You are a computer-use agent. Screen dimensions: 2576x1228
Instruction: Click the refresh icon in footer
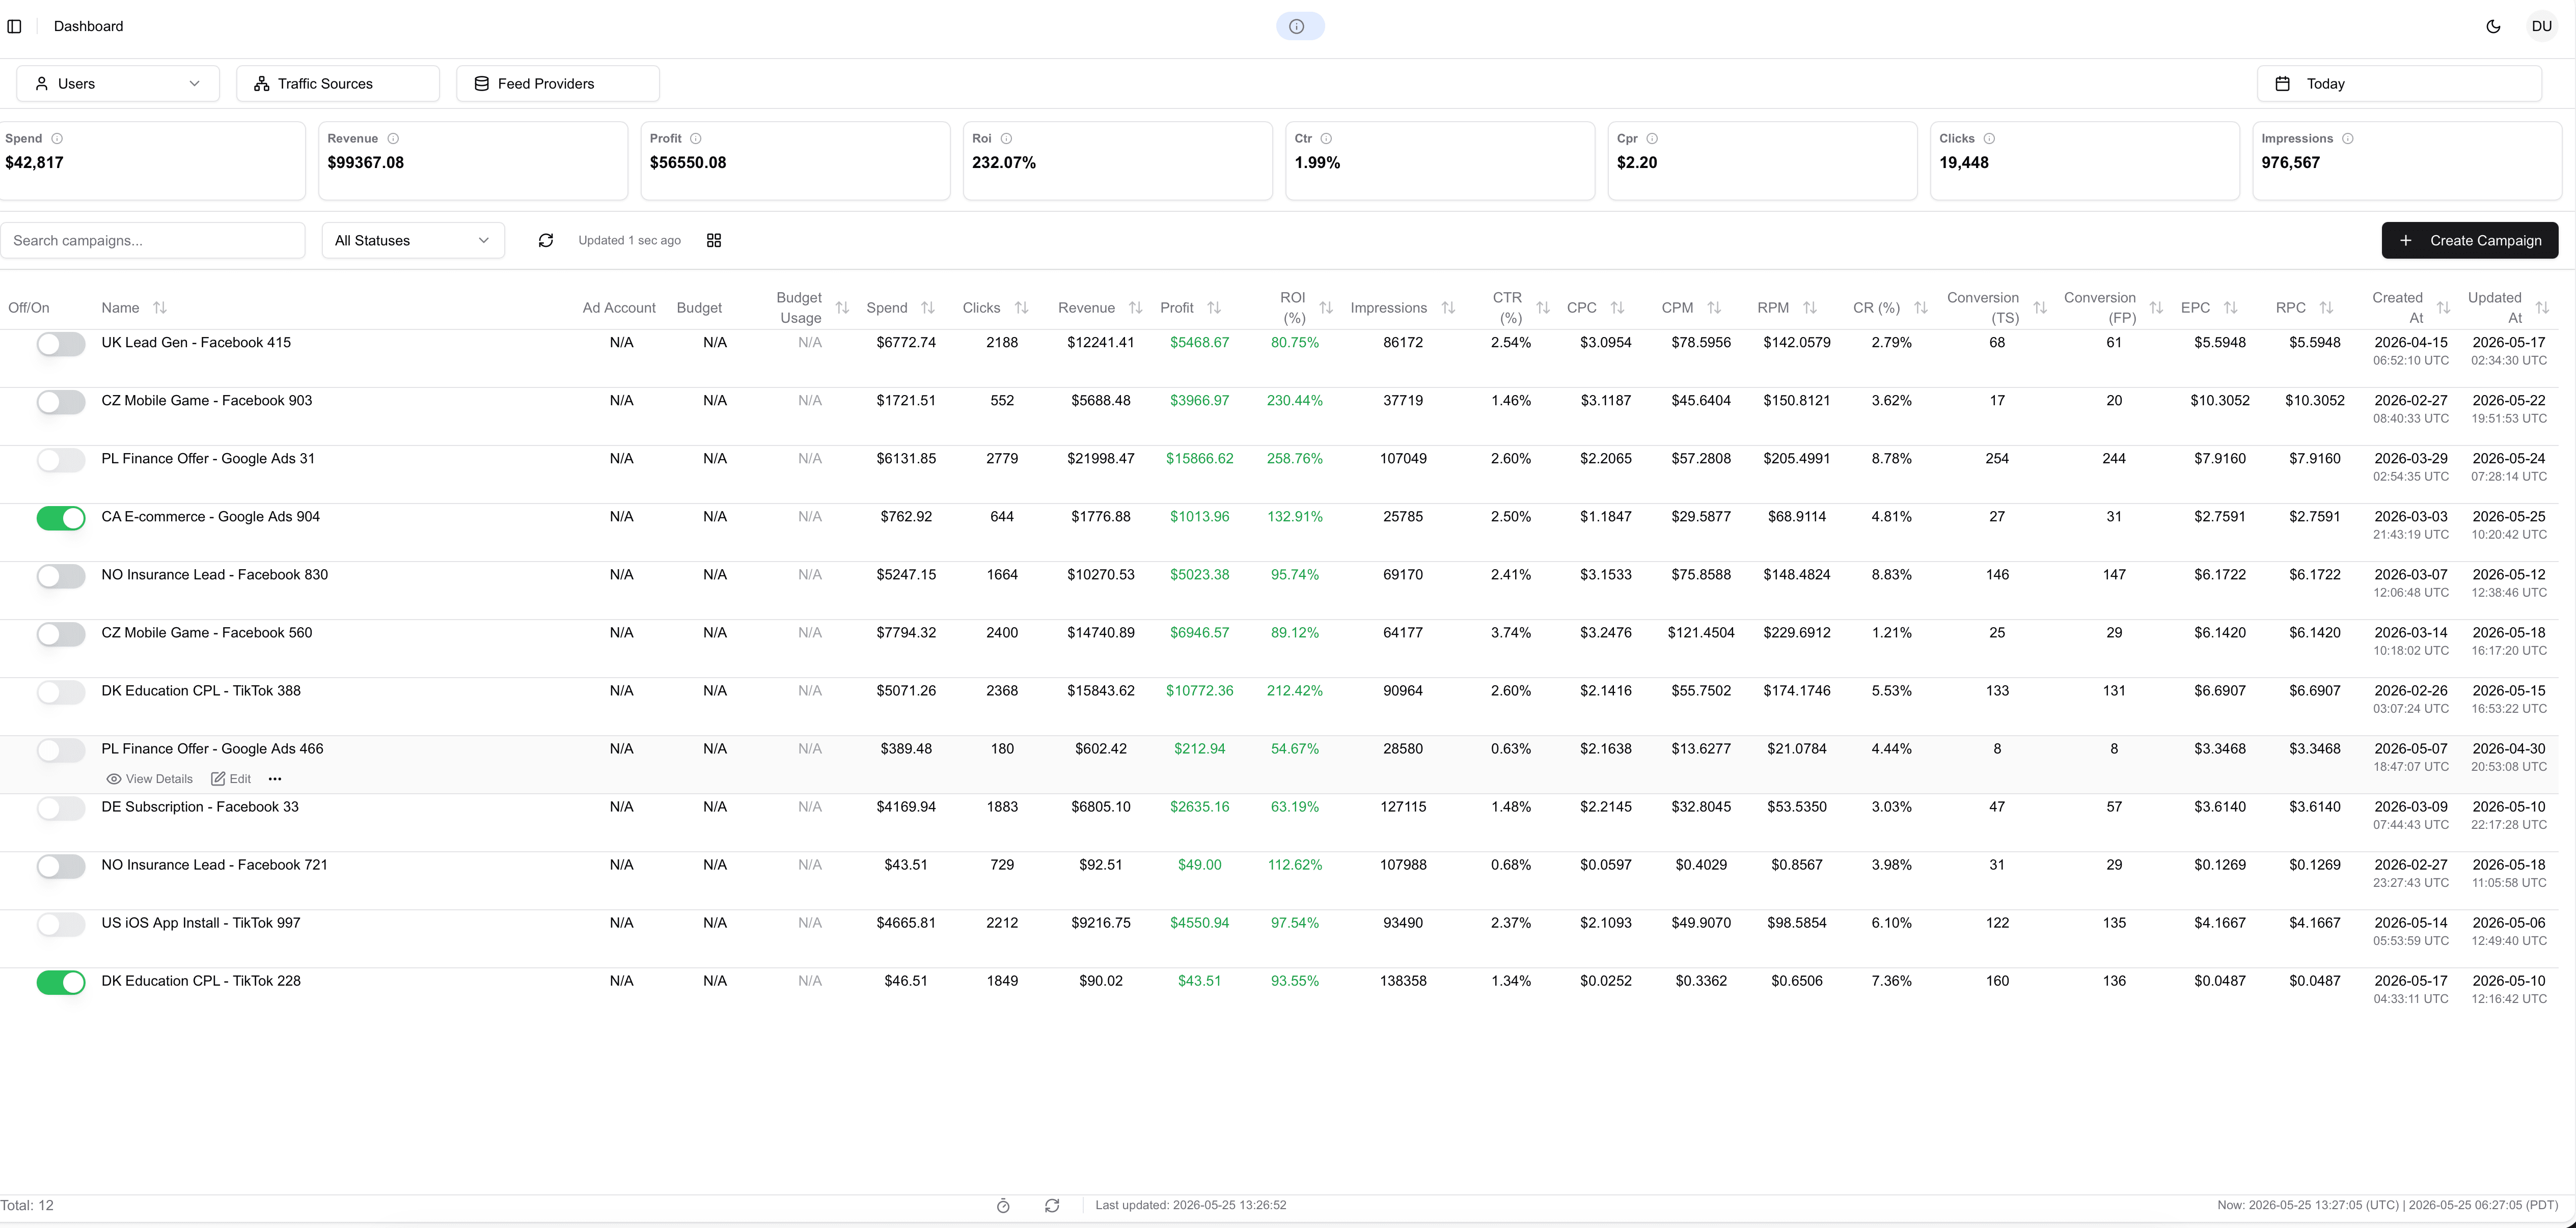[1052, 1206]
